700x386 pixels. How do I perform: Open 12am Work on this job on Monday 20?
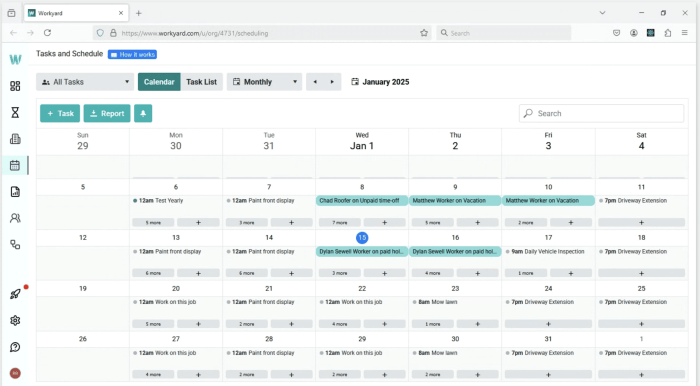coord(165,302)
